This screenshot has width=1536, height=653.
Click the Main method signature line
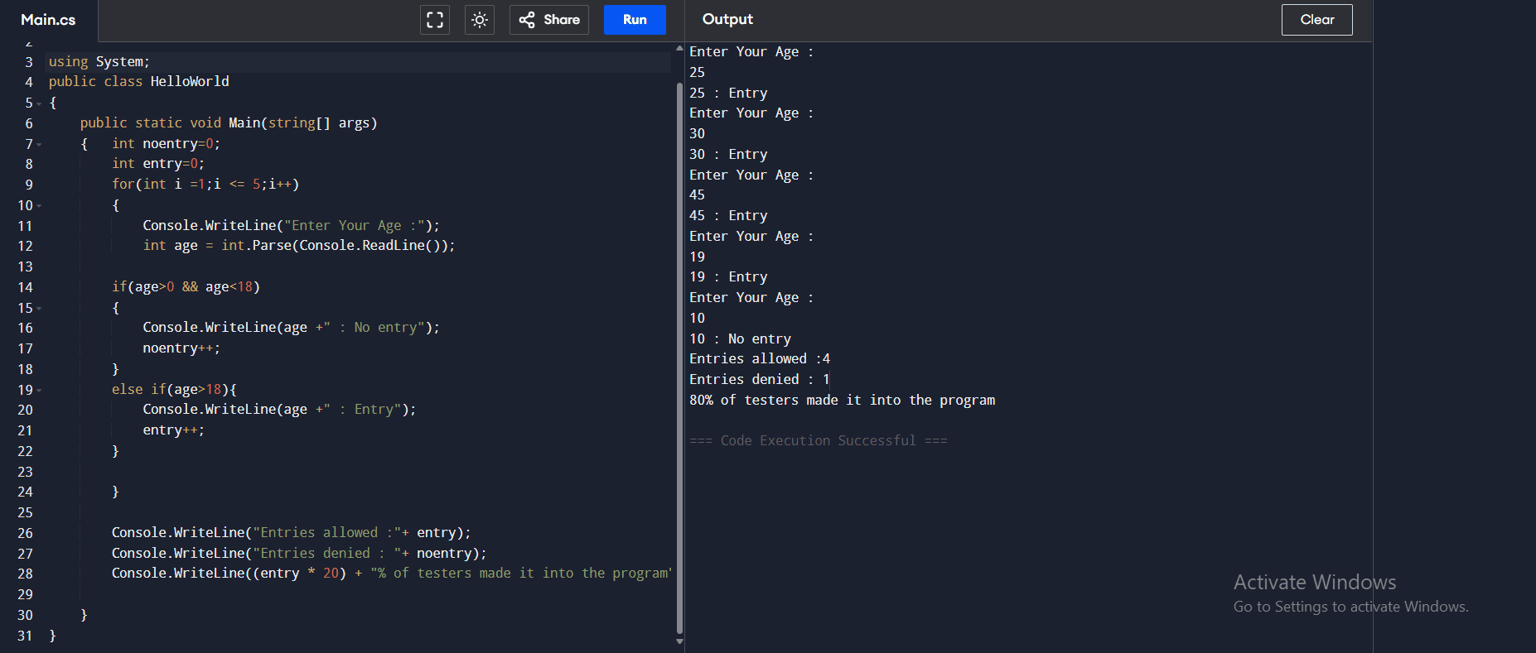pos(229,123)
